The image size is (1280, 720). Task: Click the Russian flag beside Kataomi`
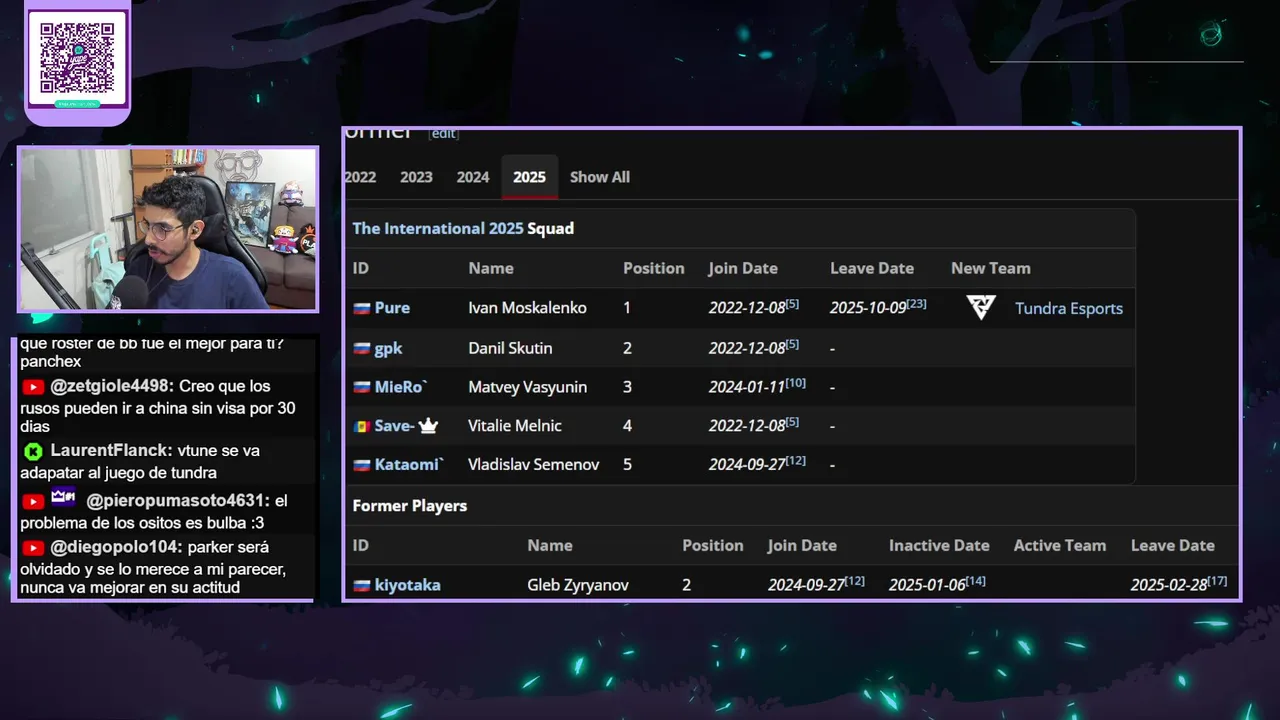pyautogui.click(x=362, y=465)
